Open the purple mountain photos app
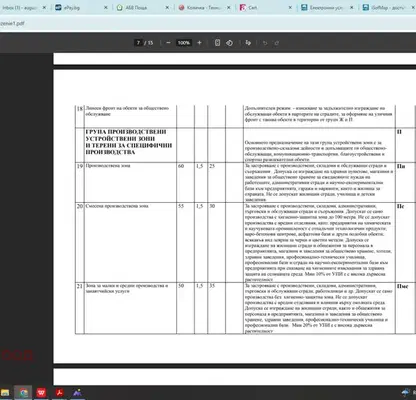This screenshot has width=416, height=400. coord(77,393)
